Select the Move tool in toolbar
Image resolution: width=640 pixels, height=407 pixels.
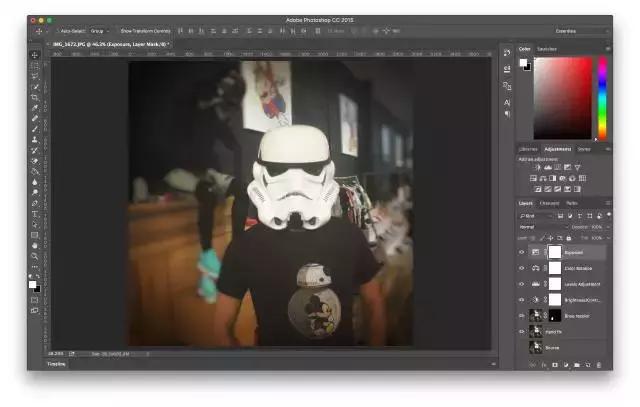click(35, 55)
